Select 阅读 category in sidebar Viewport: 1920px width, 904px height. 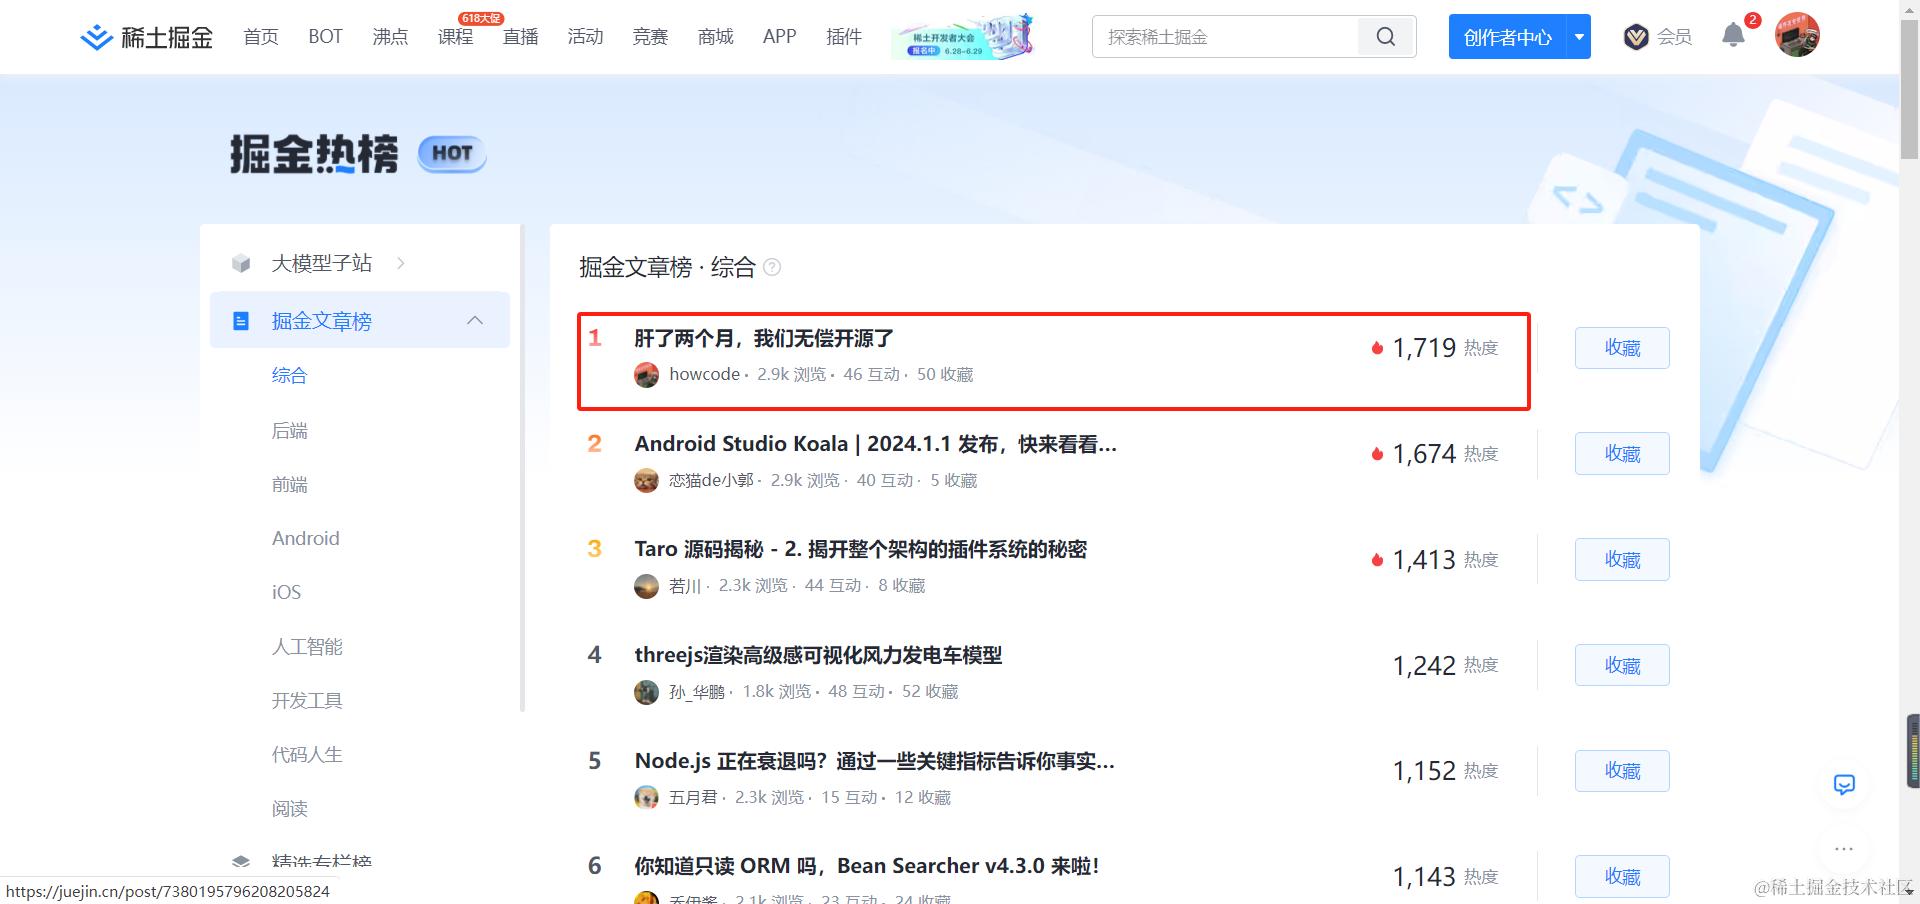tap(289, 808)
